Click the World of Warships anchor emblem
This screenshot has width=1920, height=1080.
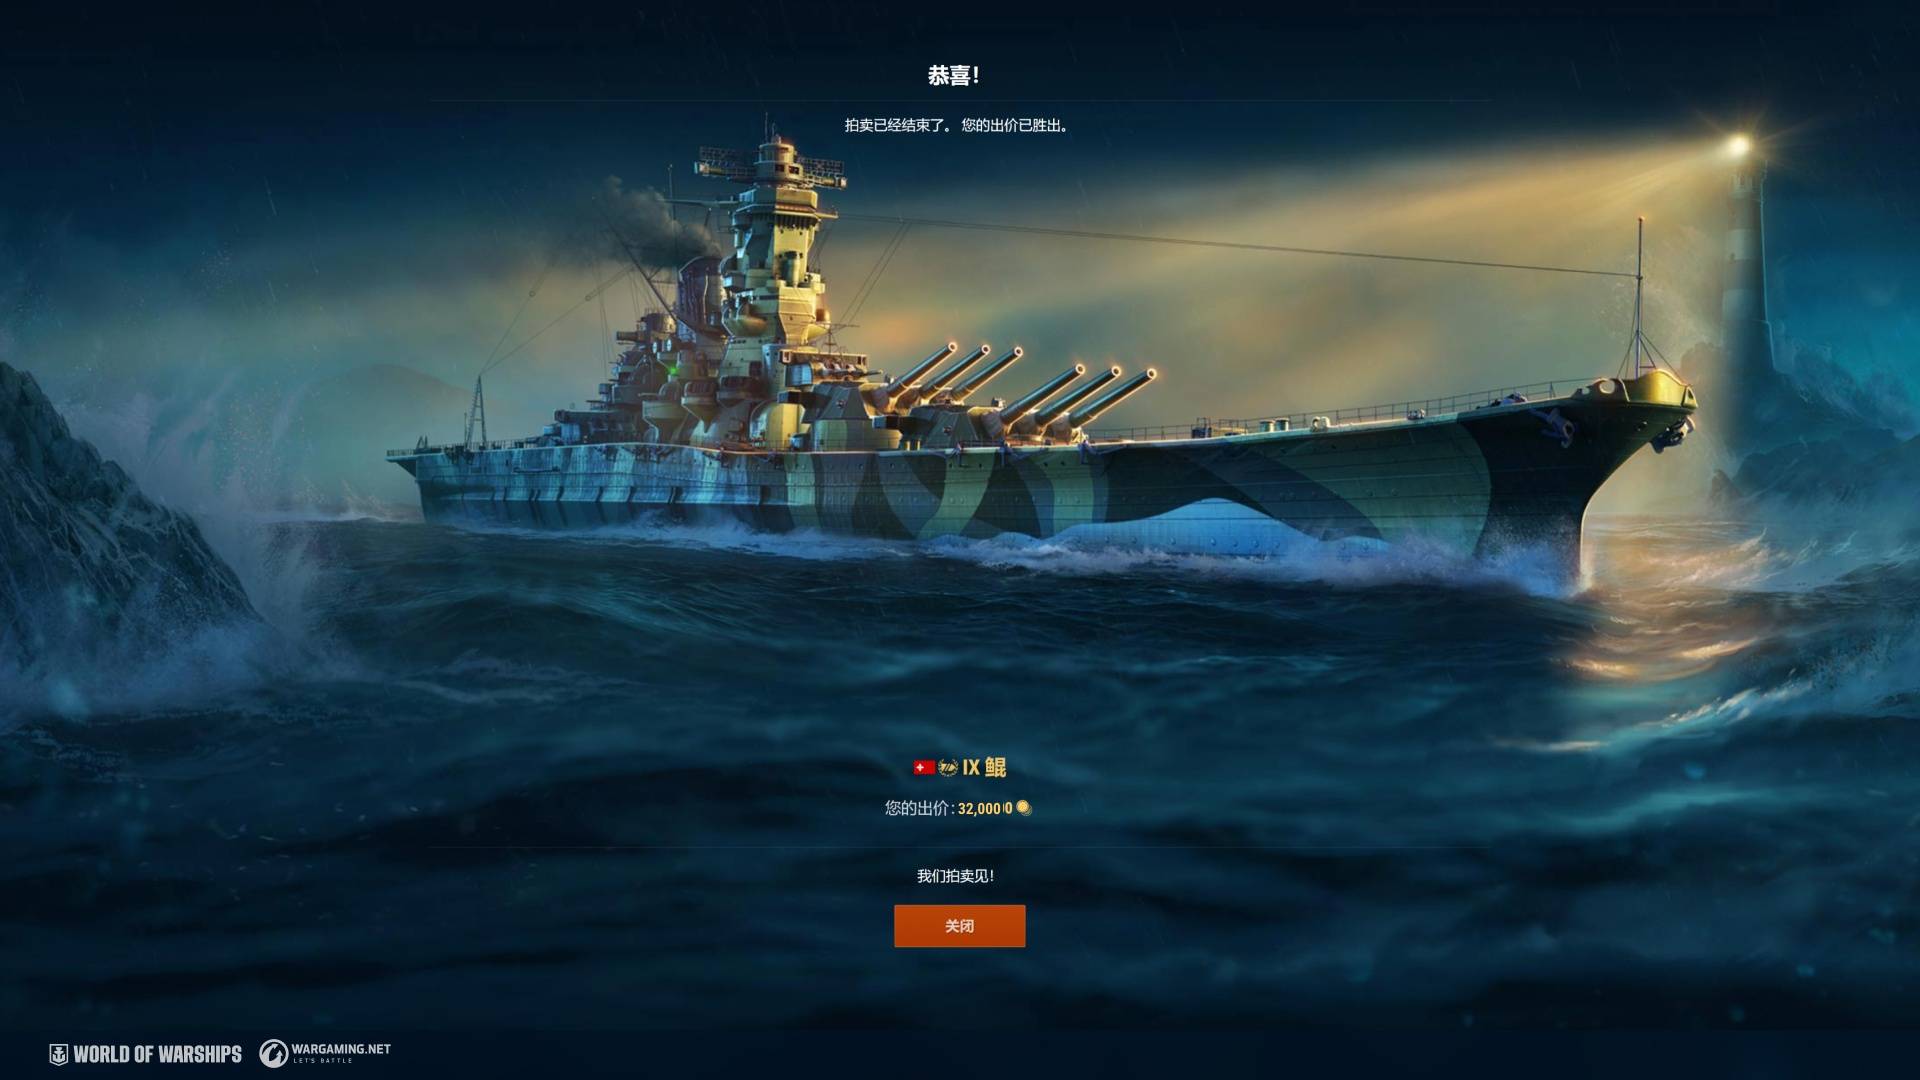pyautogui.click(x=59, y=1054)
